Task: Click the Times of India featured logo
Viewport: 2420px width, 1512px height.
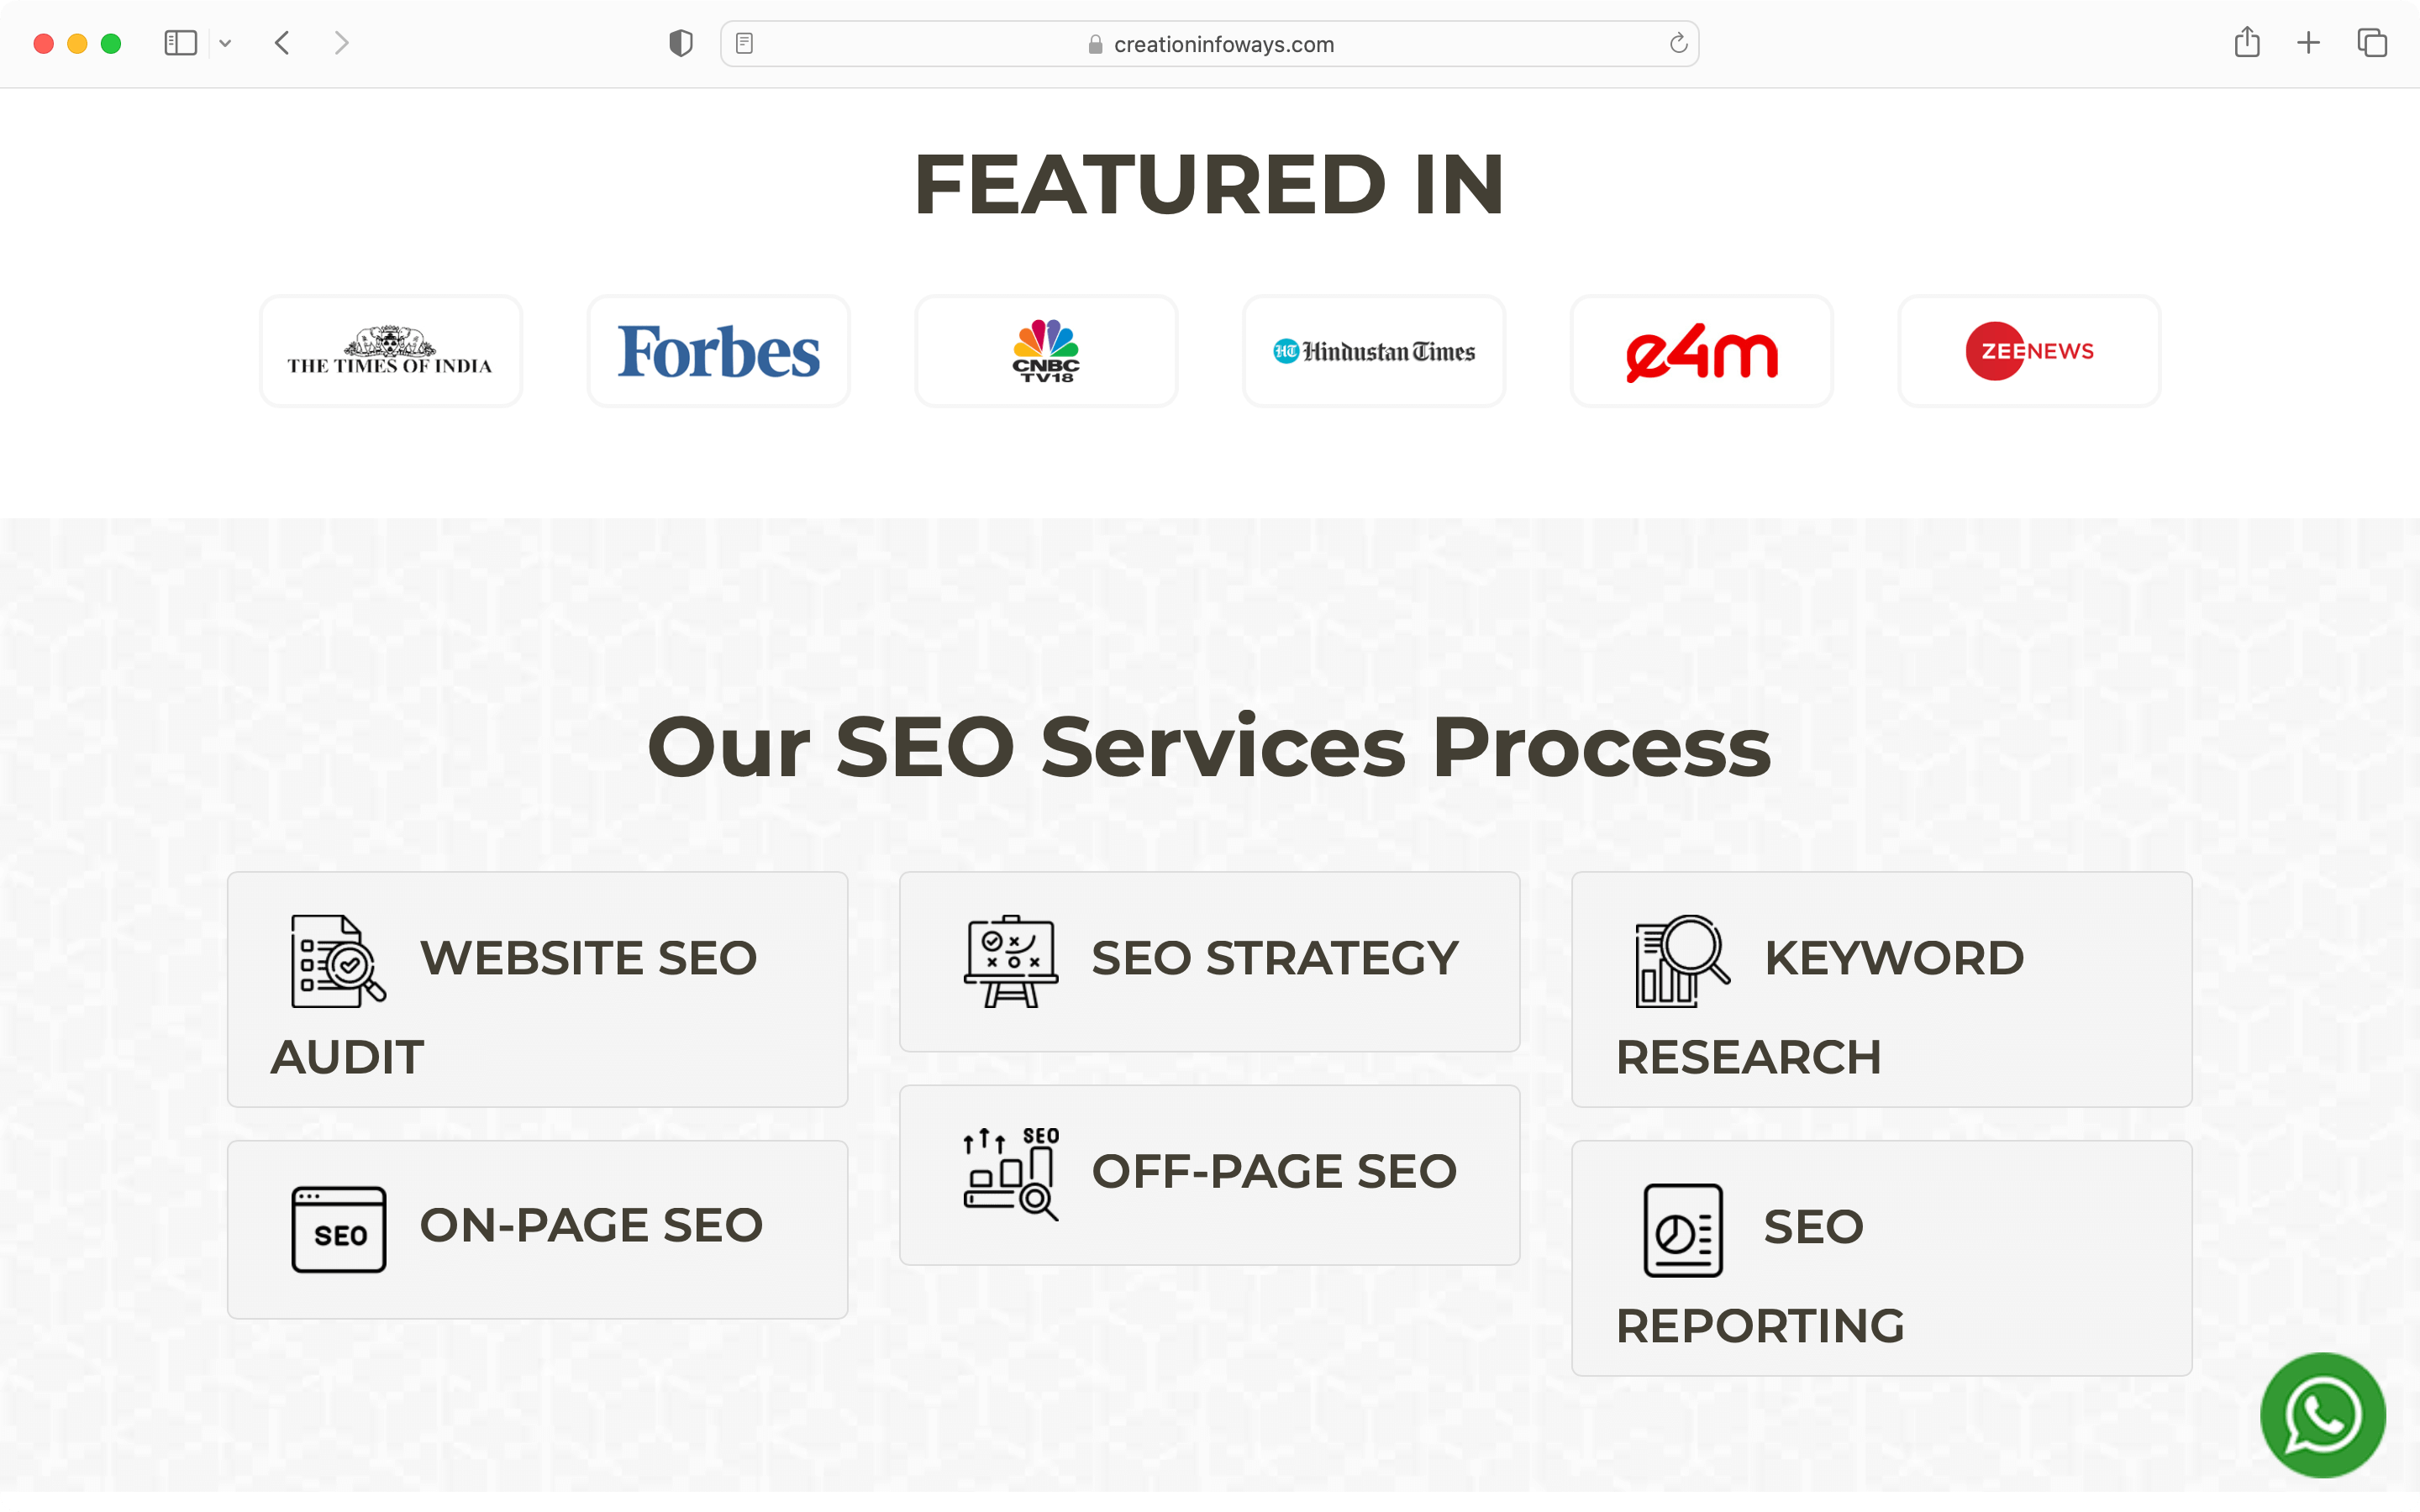Action: 390,350
